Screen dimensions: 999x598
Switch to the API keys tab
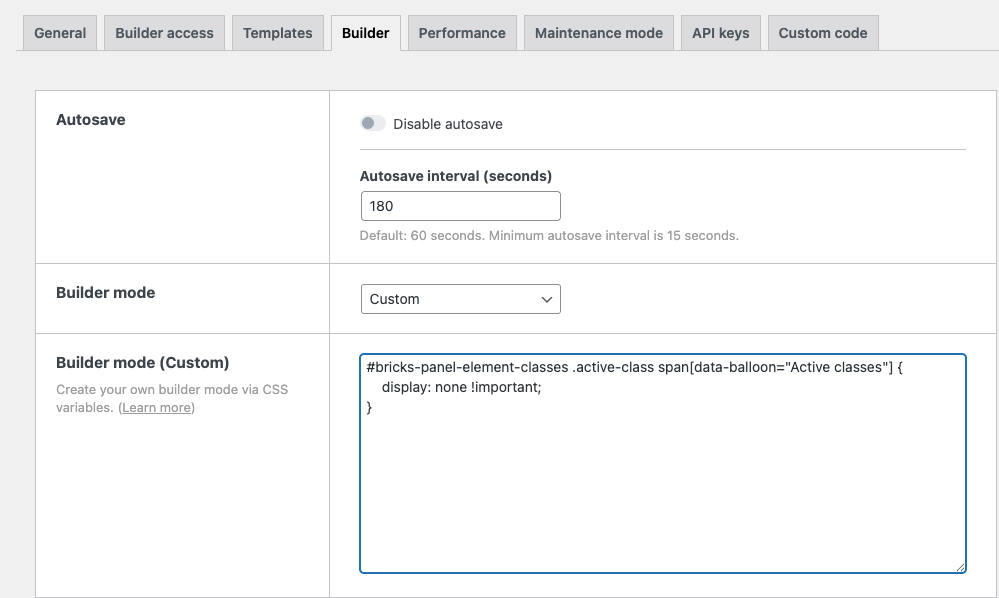pyautogui.click(x=721, y=33)
